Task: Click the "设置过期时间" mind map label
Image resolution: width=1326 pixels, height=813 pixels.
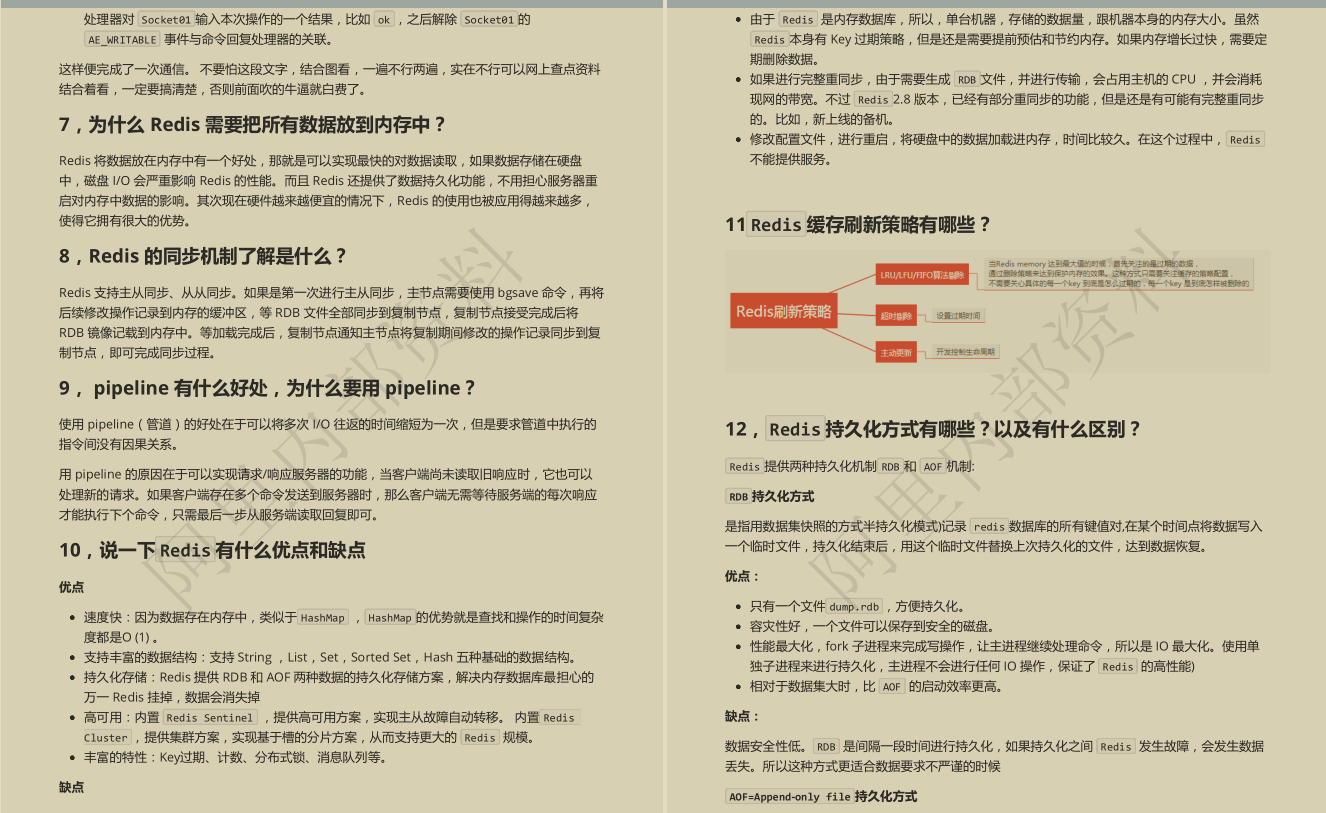Action: (958, 316)
